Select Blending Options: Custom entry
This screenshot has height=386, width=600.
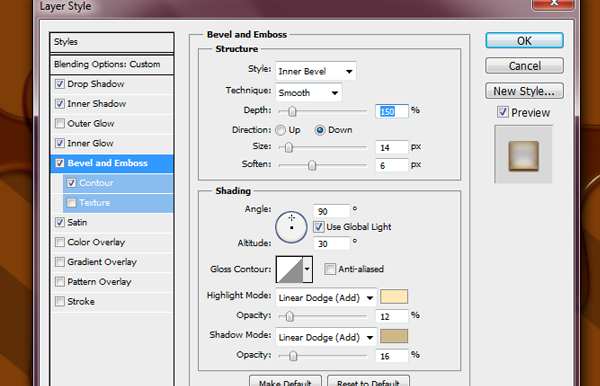(x=112, y=64)
